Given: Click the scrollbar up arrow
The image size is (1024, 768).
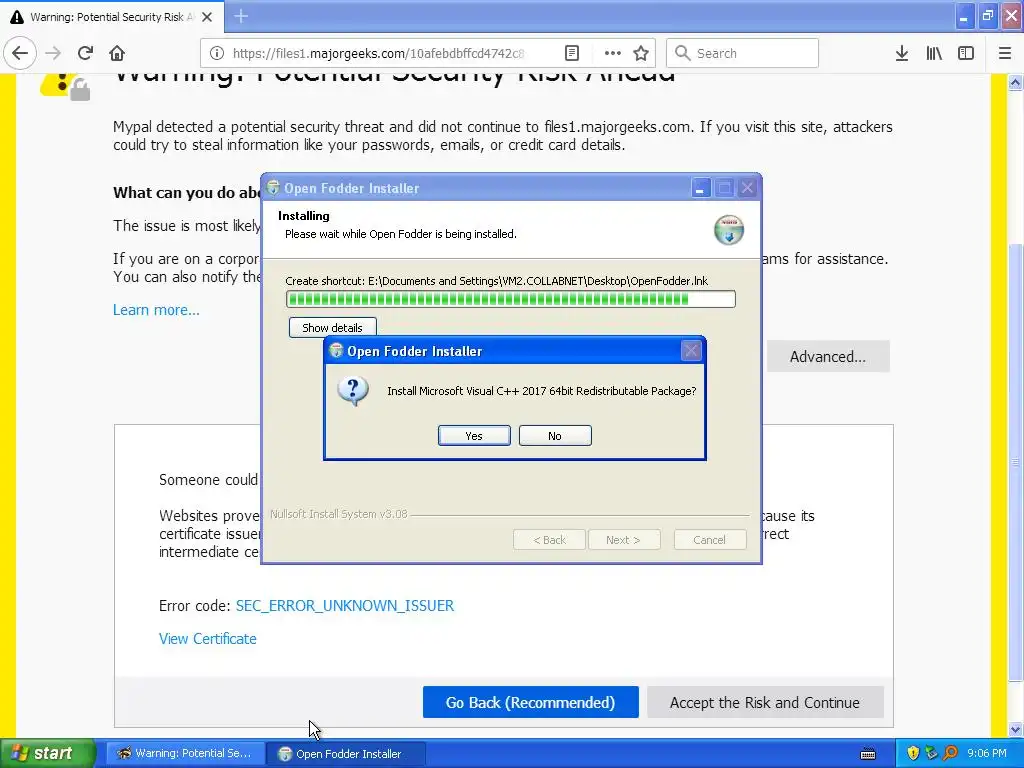Looking at the screenshot, I should click(1015, 82).
